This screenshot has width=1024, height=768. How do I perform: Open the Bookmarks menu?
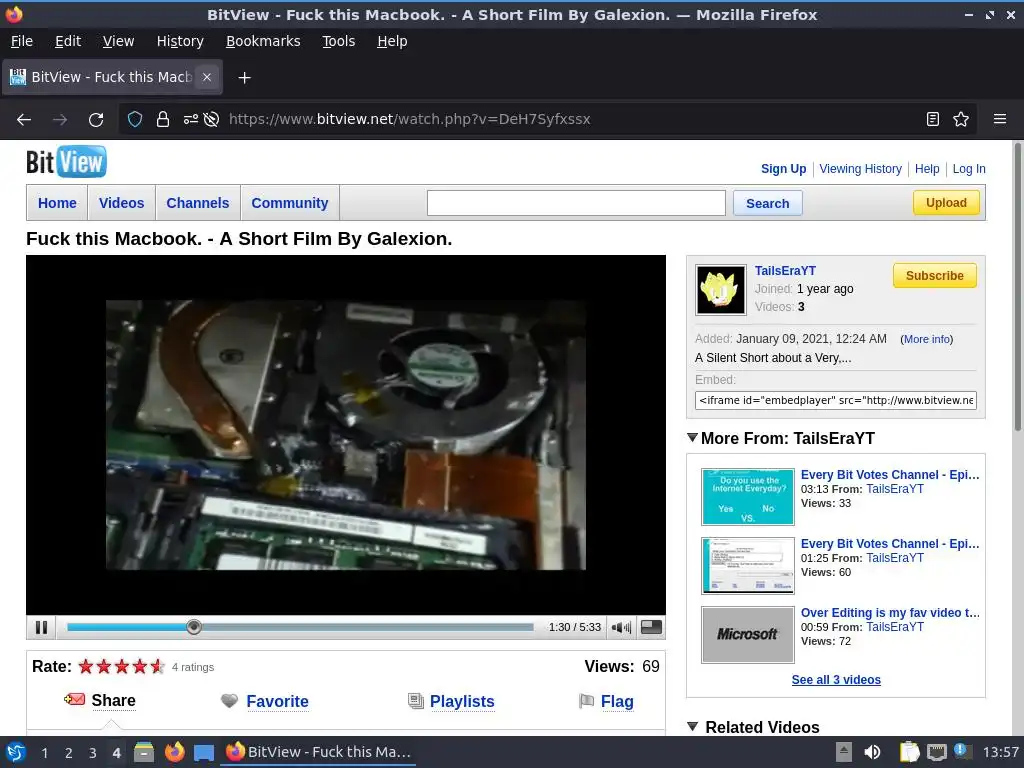pos(263,41)
